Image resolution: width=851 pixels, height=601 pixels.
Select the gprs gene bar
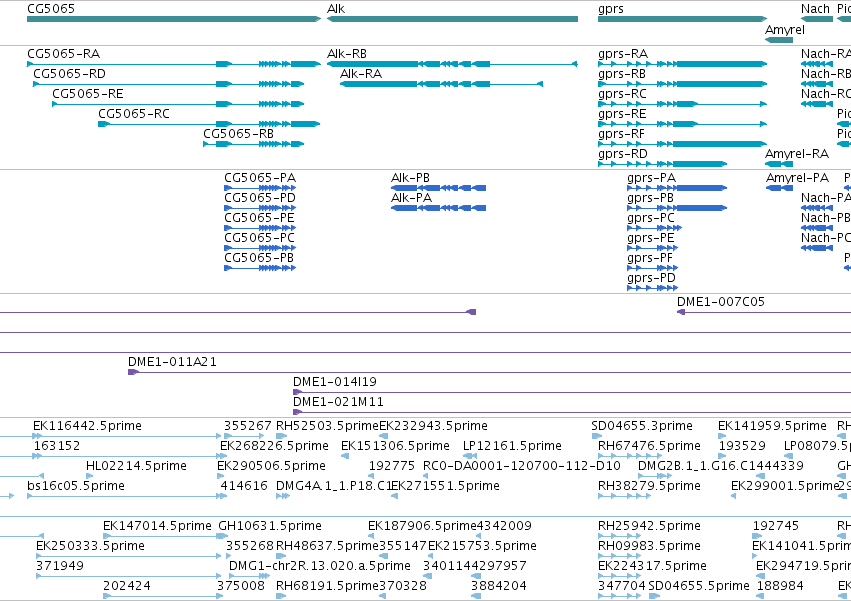(682, 19)
